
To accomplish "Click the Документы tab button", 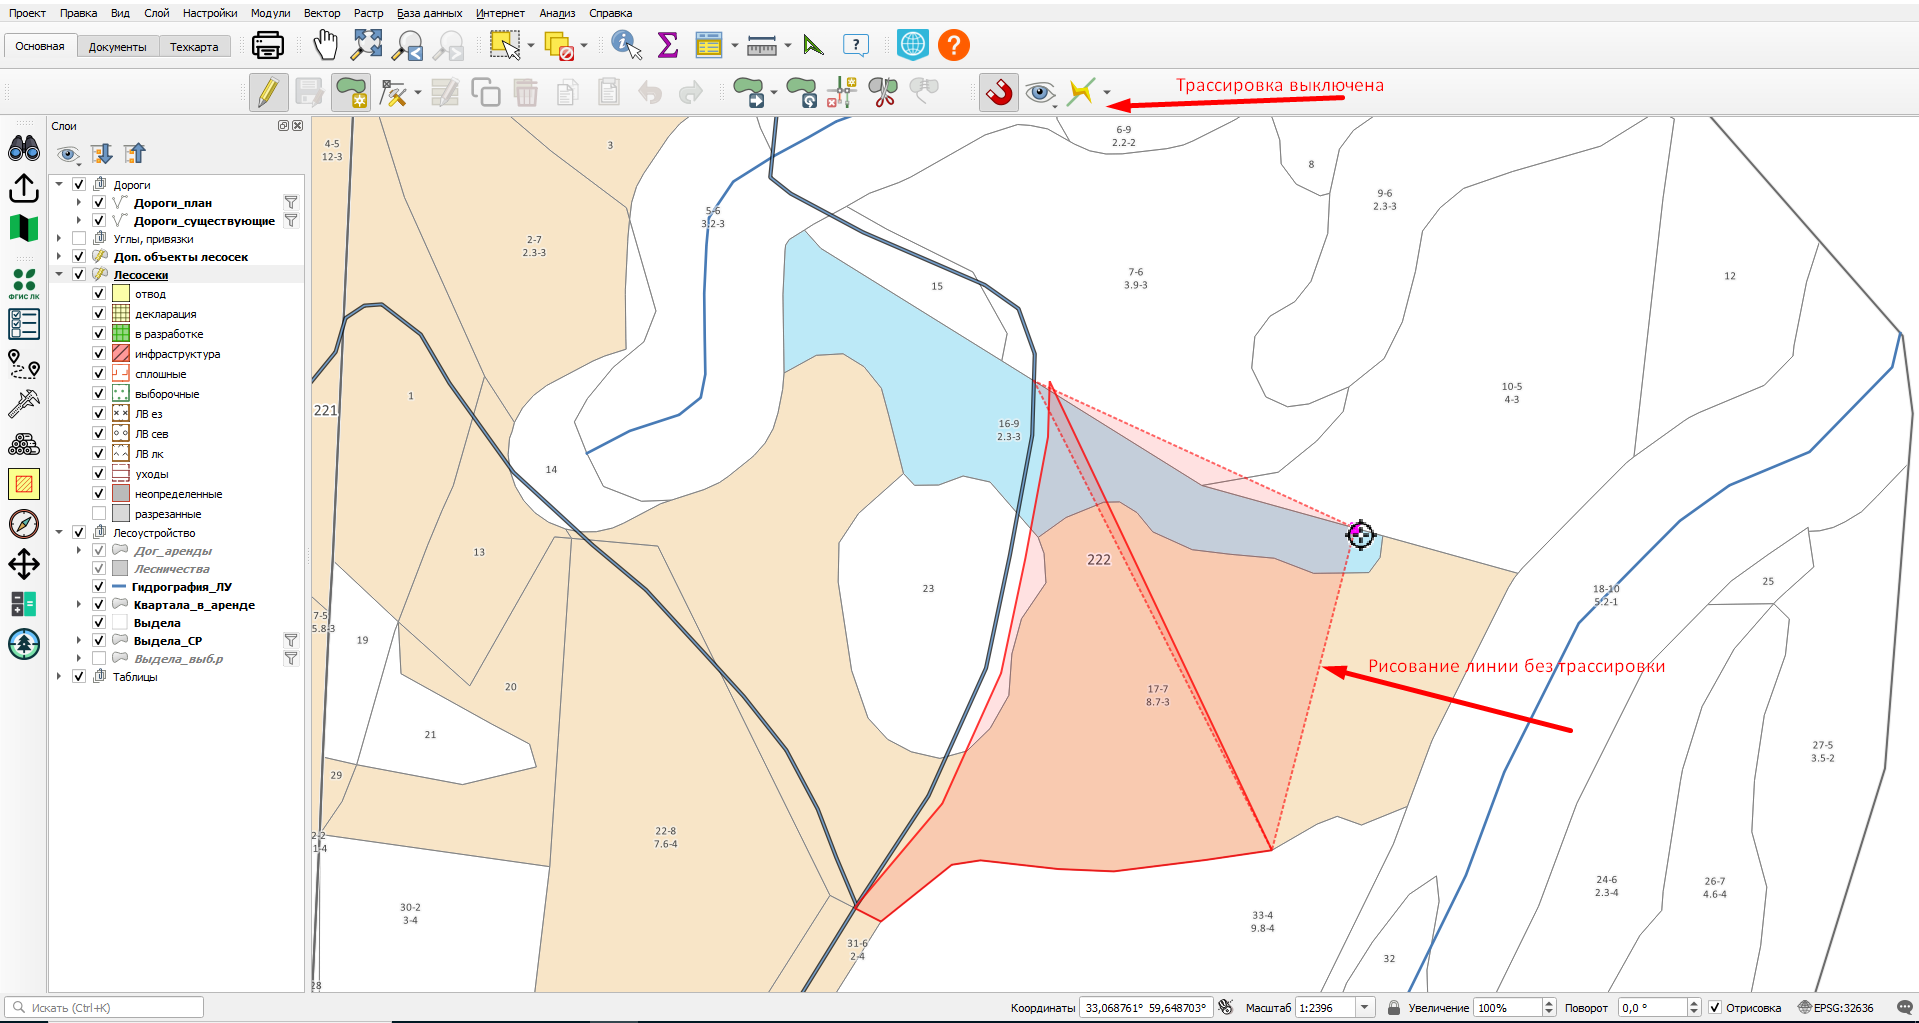I will coord(117,46).
